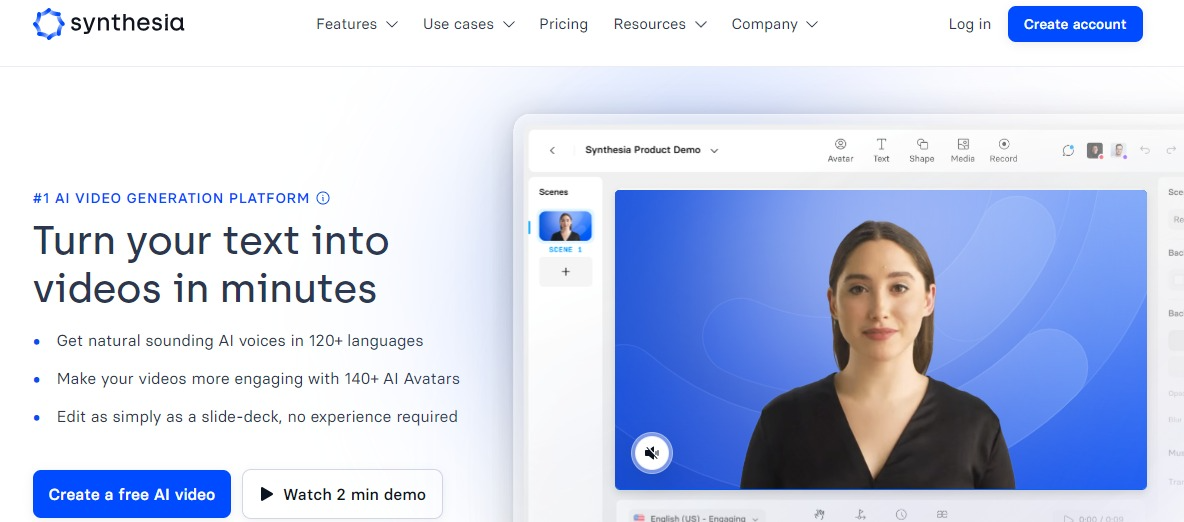Click the 'Turn your text into videos' heading
The height and width of the screenshot is (522, 1184).
(211, 264)
